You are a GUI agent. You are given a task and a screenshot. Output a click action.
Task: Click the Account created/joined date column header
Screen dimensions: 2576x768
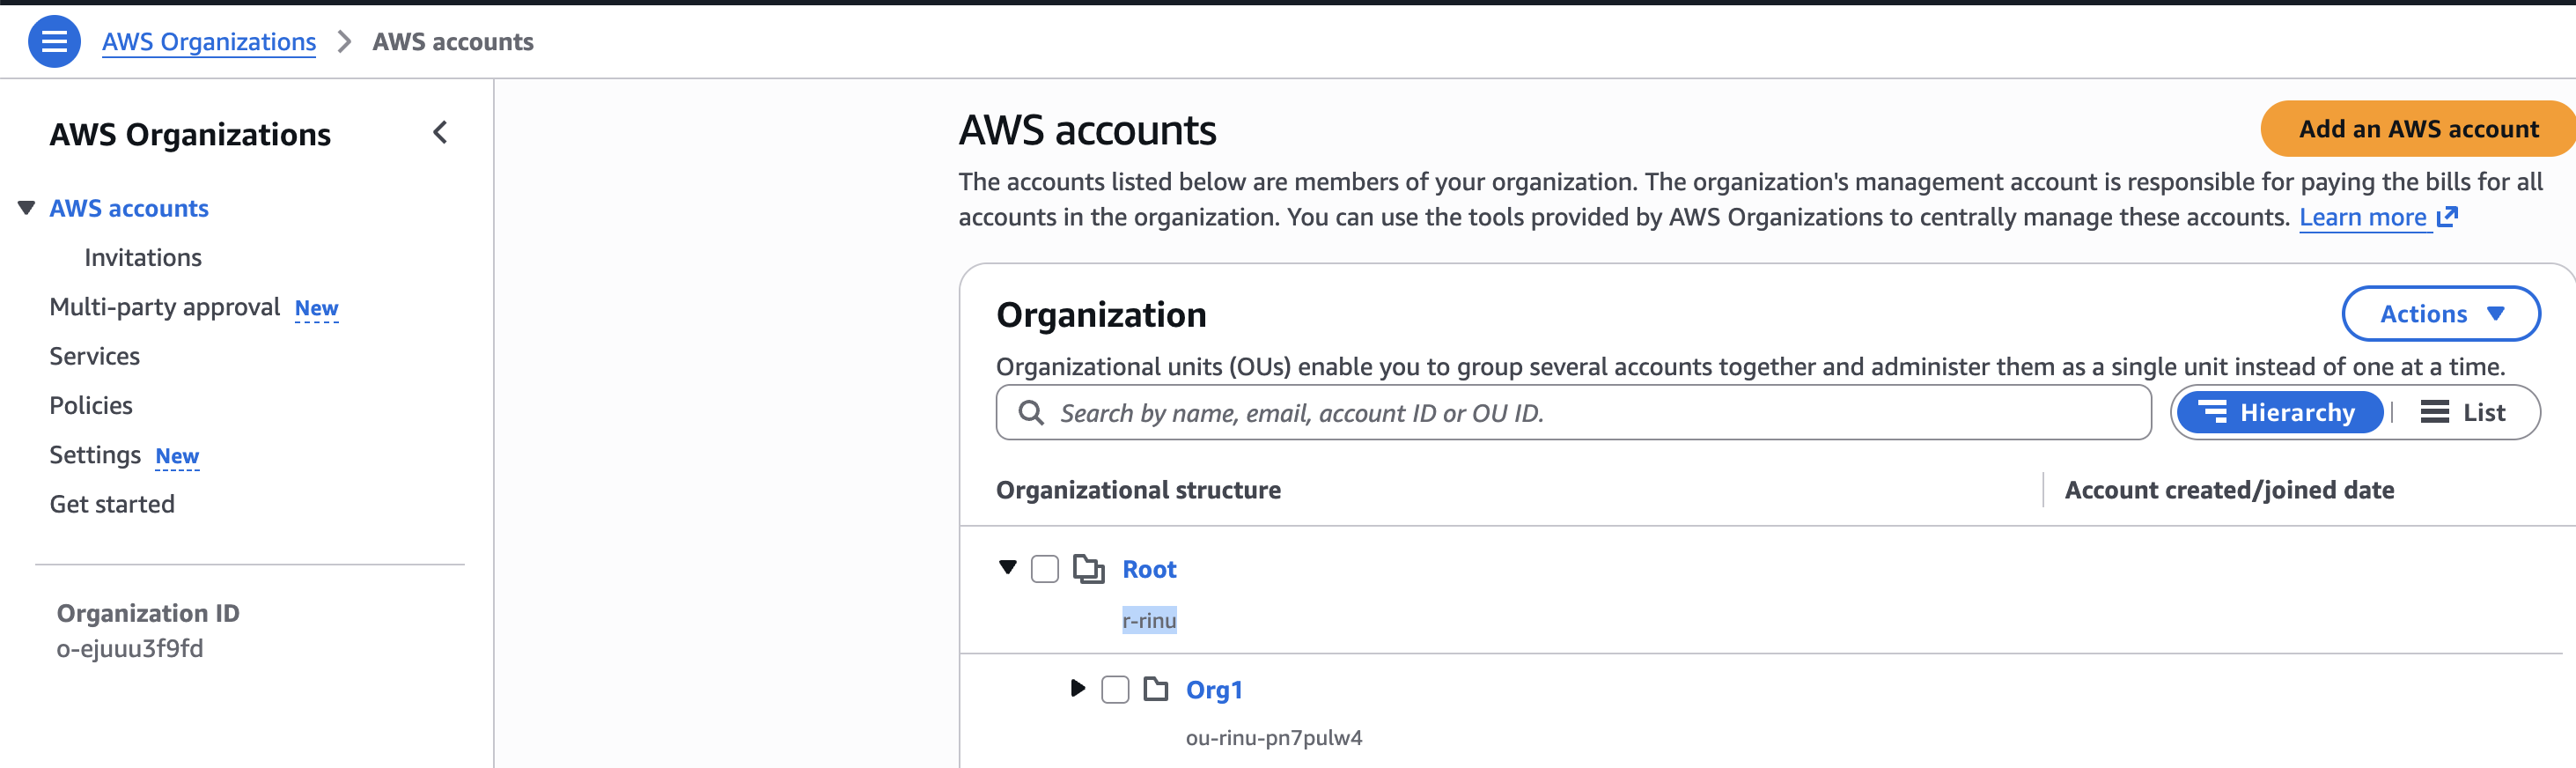point(2229,490)
